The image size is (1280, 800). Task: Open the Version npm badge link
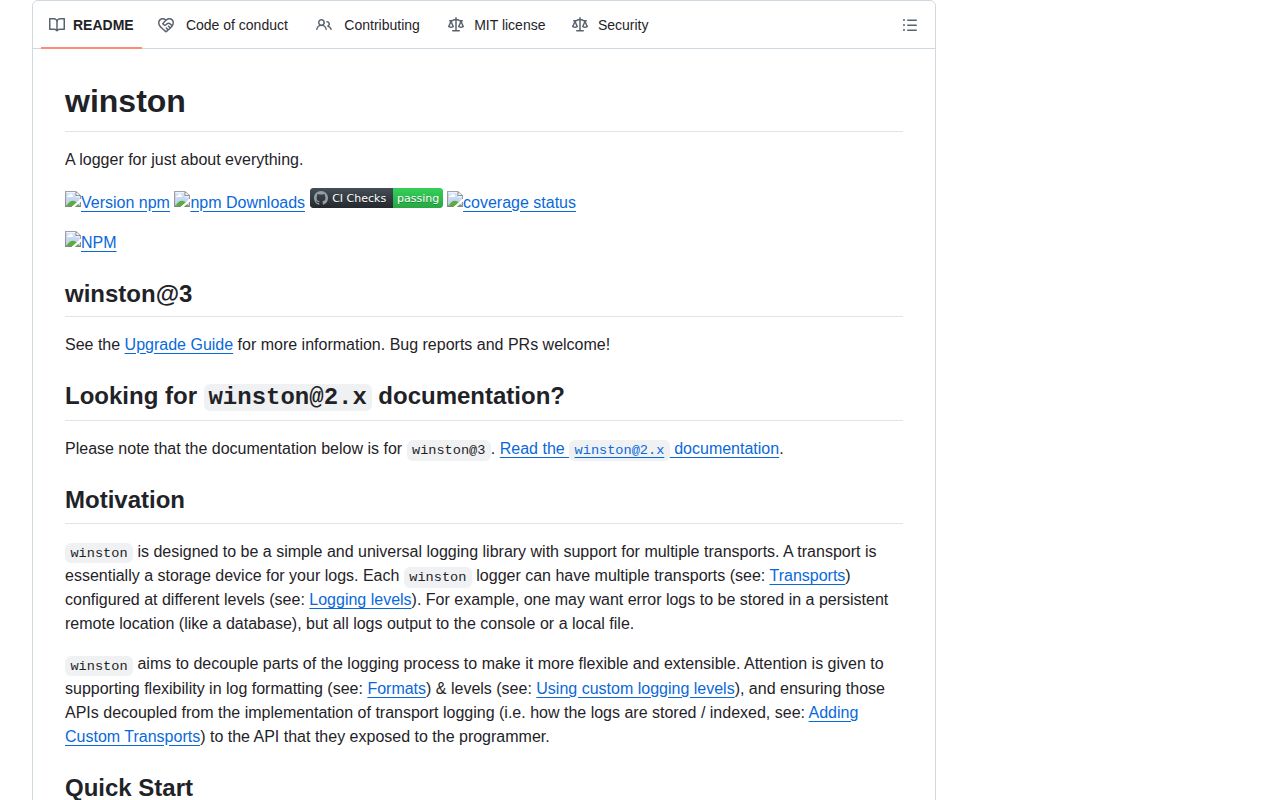click(117, 201)
